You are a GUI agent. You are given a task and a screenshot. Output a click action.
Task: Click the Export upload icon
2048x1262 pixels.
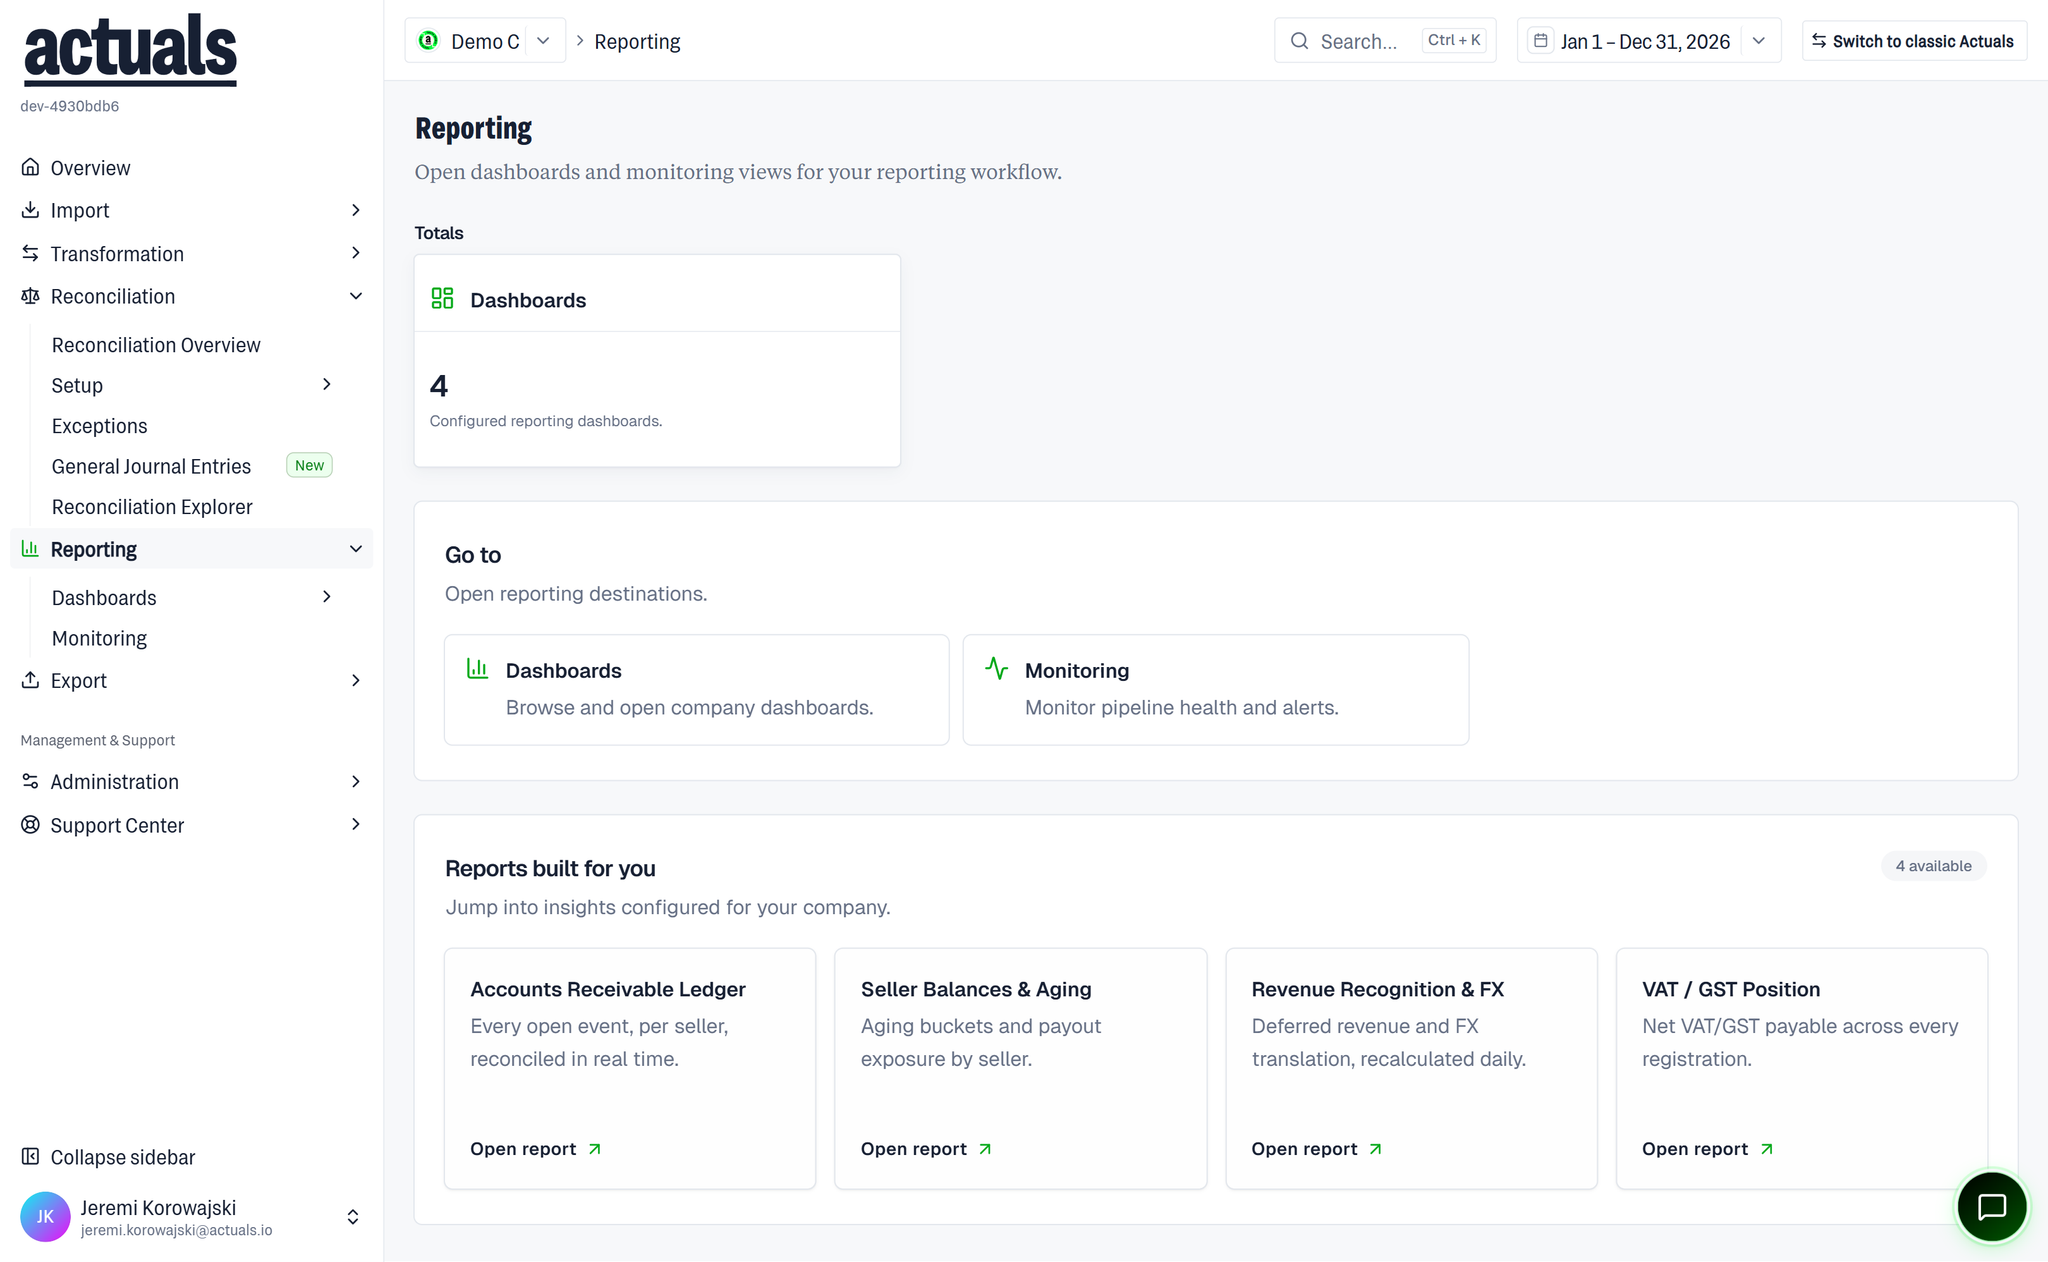click(x=31, y=680)
